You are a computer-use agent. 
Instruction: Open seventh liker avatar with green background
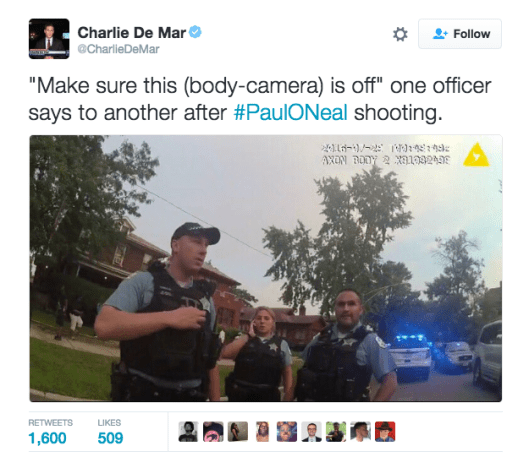pyautogui.click(x=336, y=432)
